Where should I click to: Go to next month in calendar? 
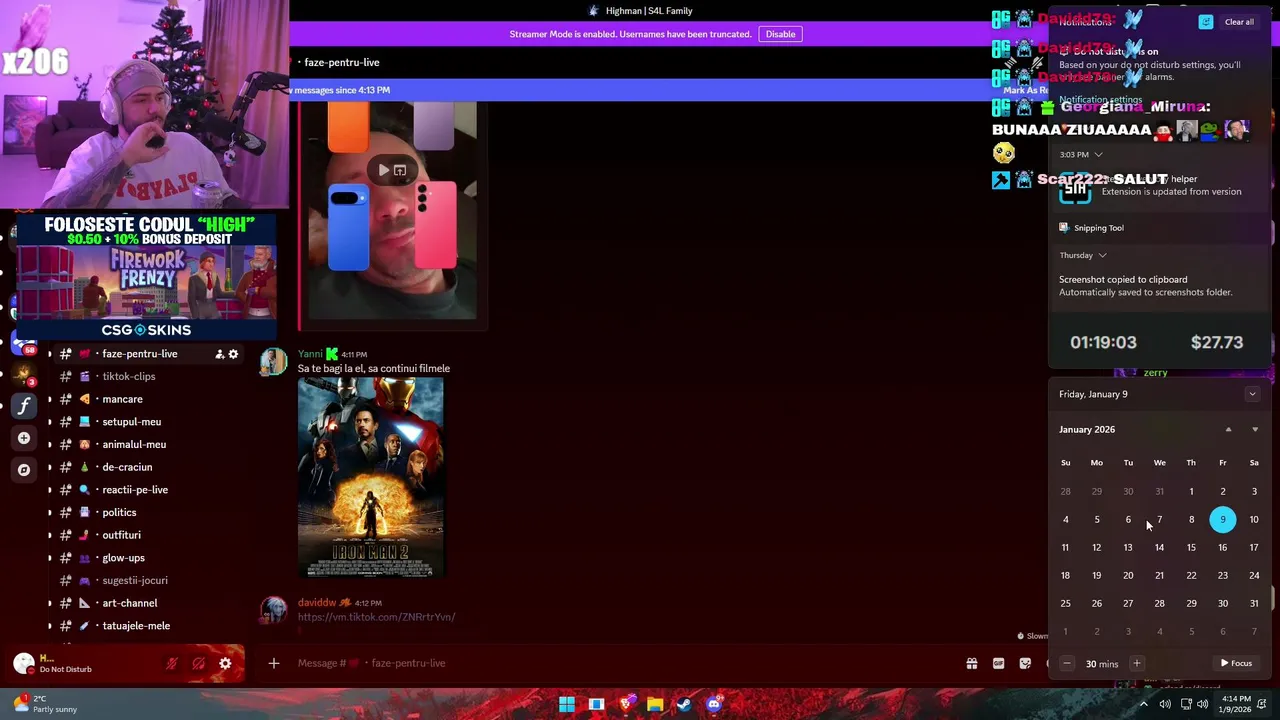(x=1255, y=429)
